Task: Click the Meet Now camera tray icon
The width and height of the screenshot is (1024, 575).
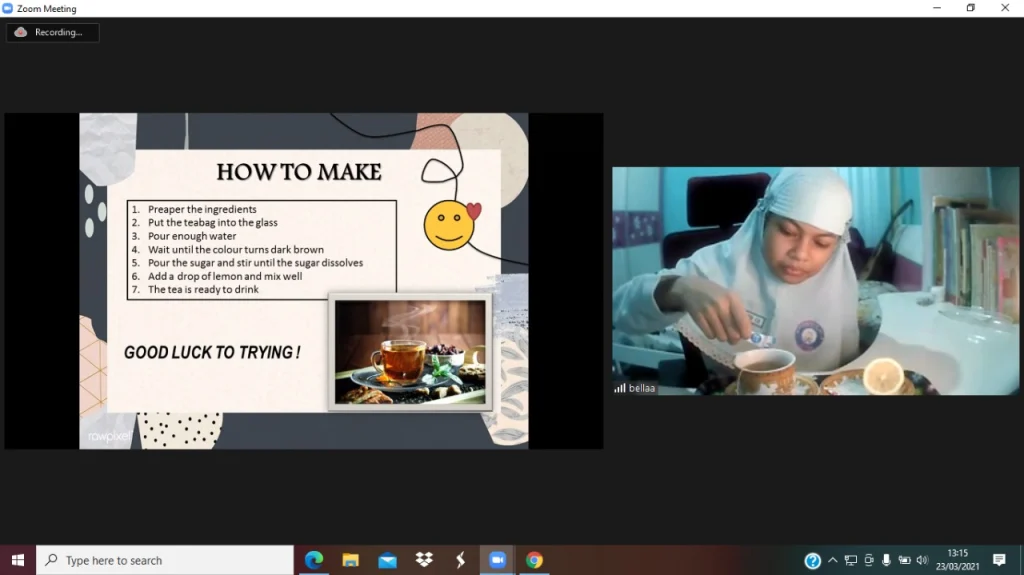Action: point(869,560)
